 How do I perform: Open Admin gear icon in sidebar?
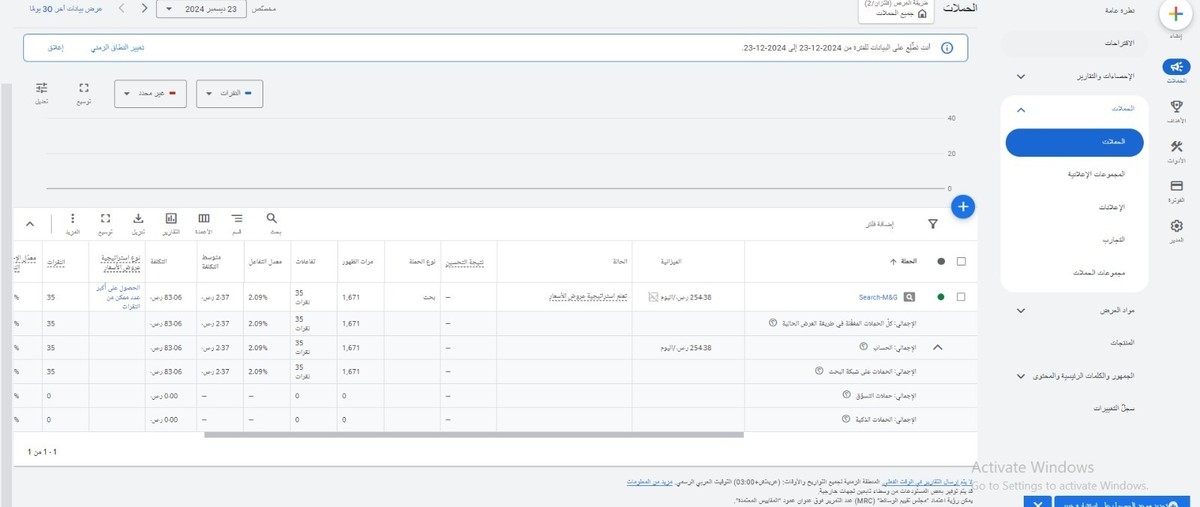point(1176,226)
